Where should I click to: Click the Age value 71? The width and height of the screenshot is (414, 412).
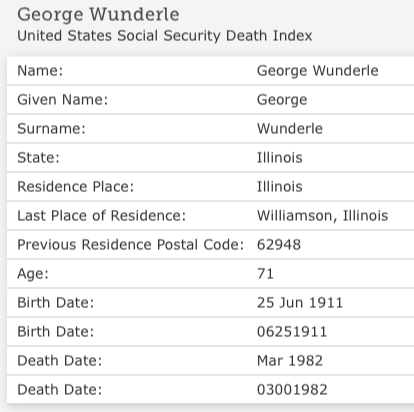265,274
